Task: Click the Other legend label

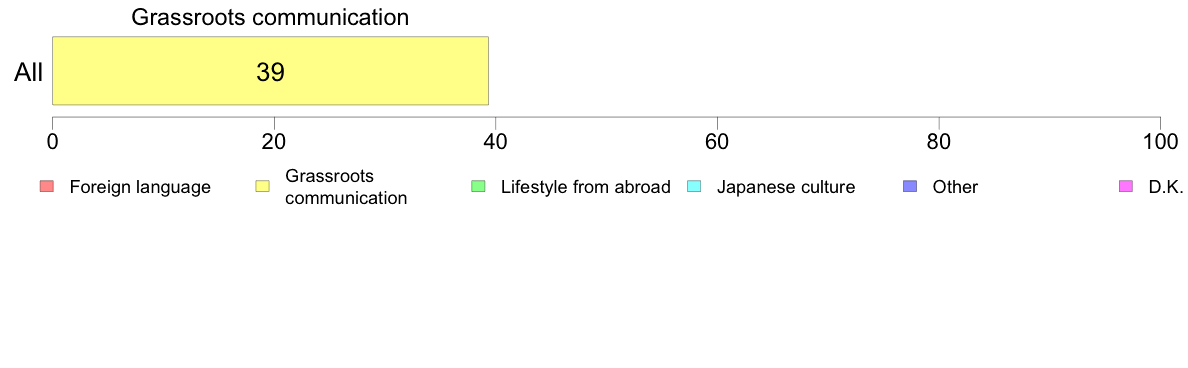Action: click(955, 187)
